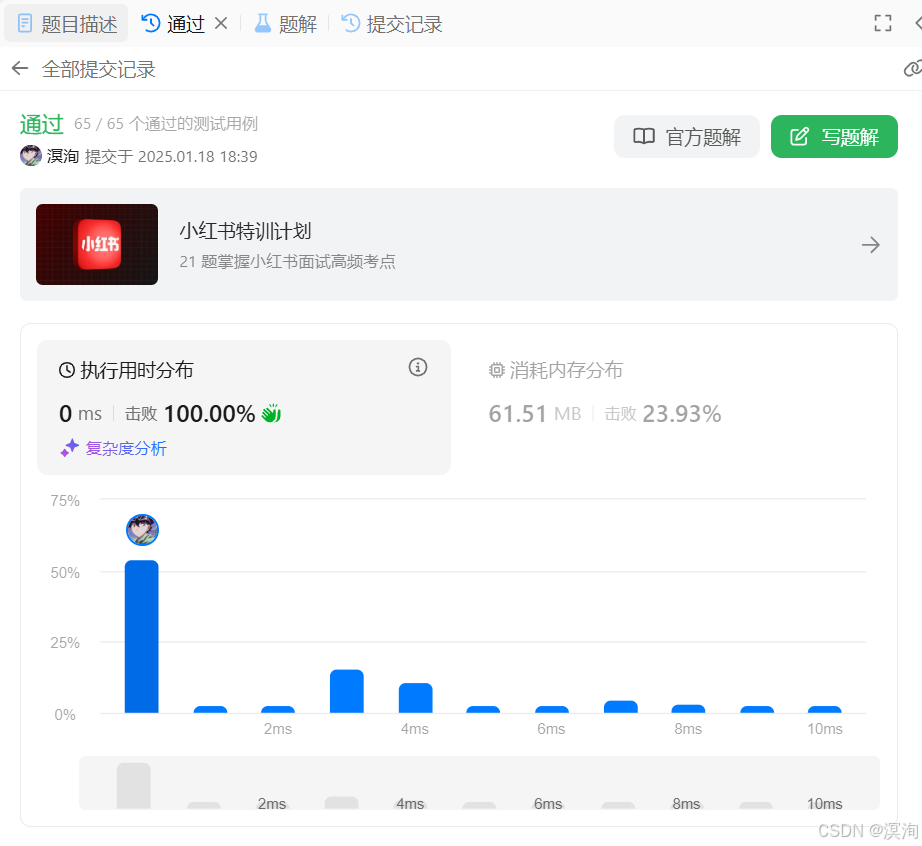Open the 题目描述 tab

click(66, 24)
